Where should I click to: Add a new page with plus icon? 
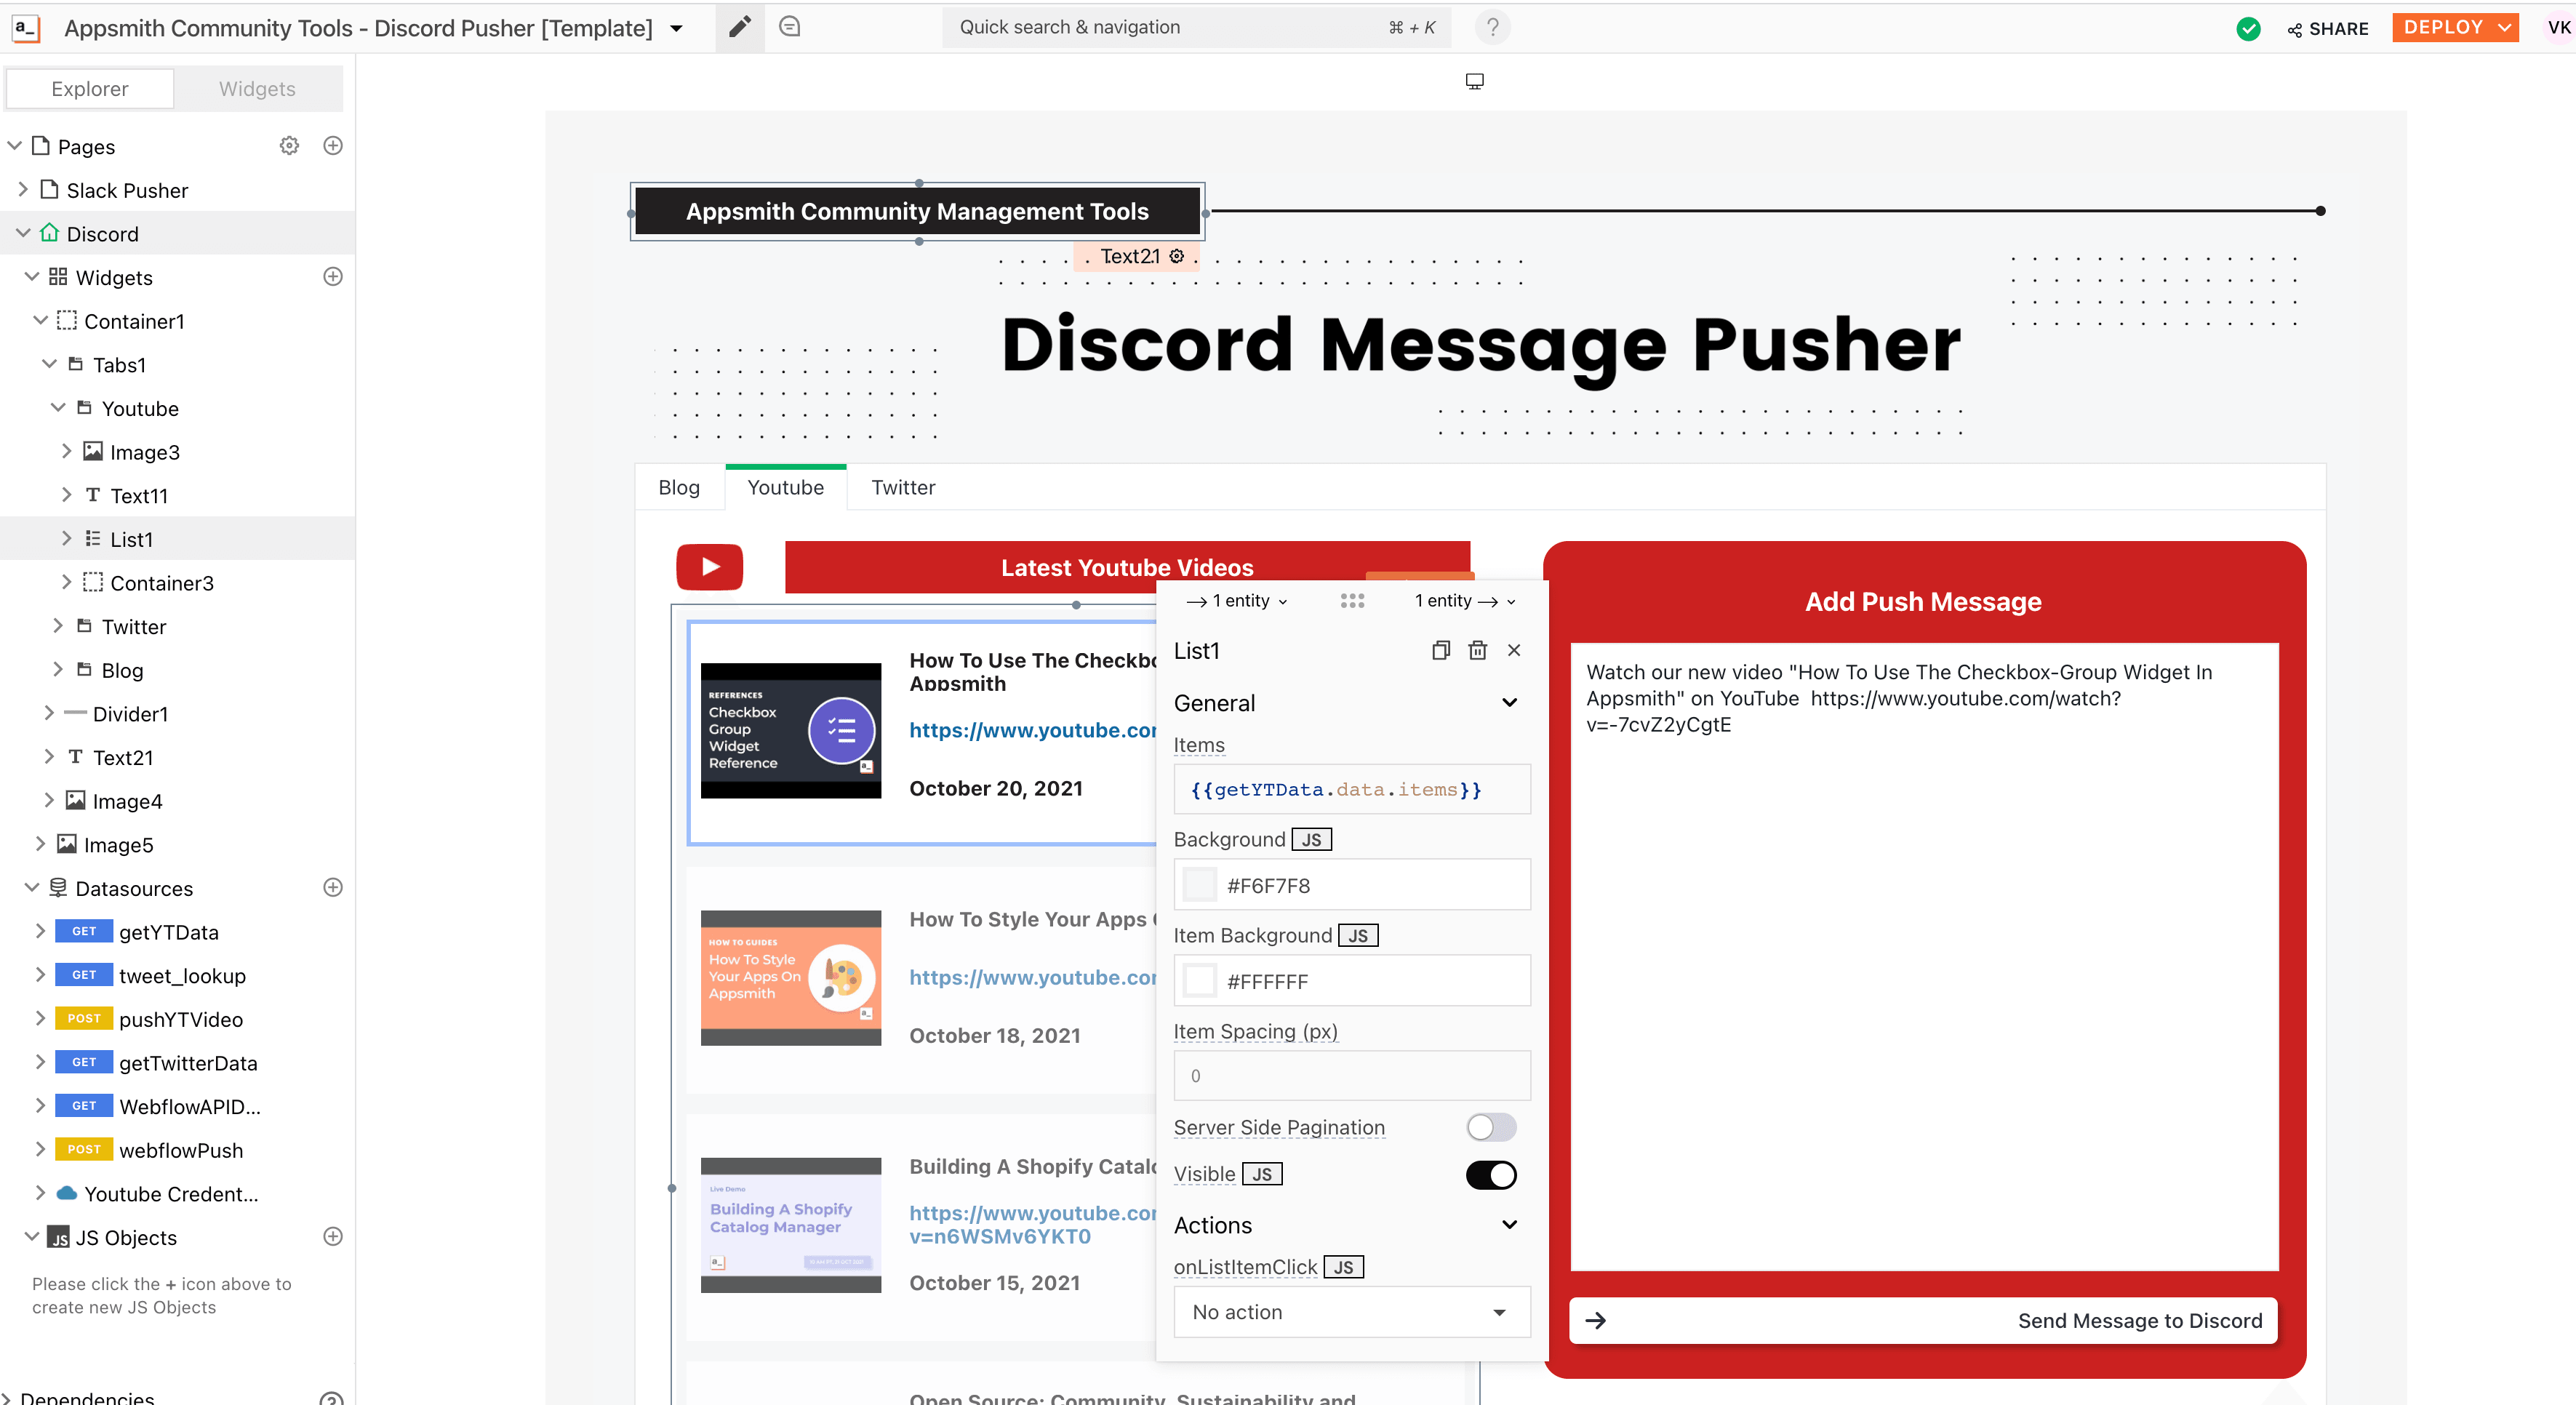pos(333,146)
